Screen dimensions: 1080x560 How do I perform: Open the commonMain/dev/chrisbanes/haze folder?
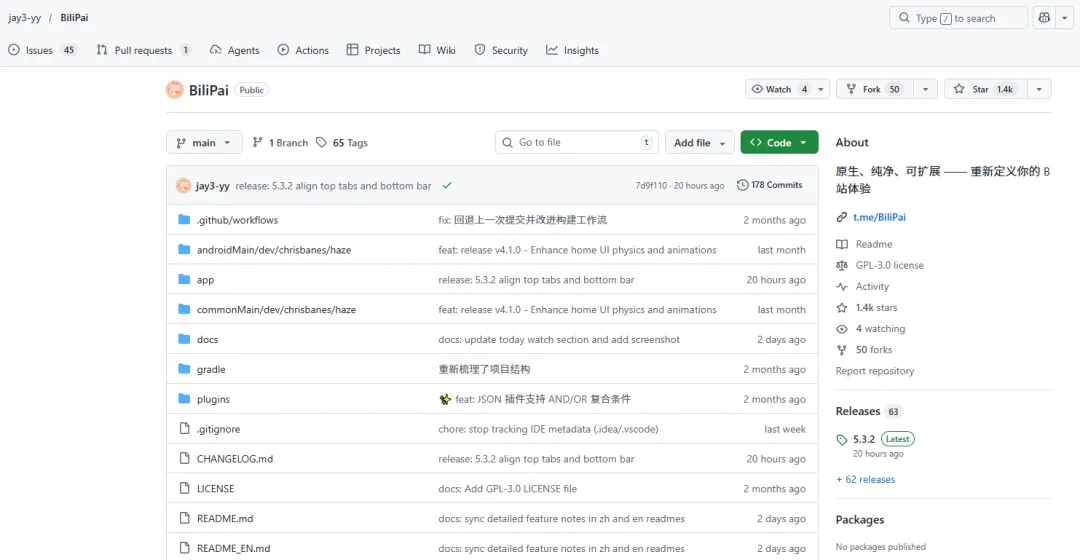point(276,310)
